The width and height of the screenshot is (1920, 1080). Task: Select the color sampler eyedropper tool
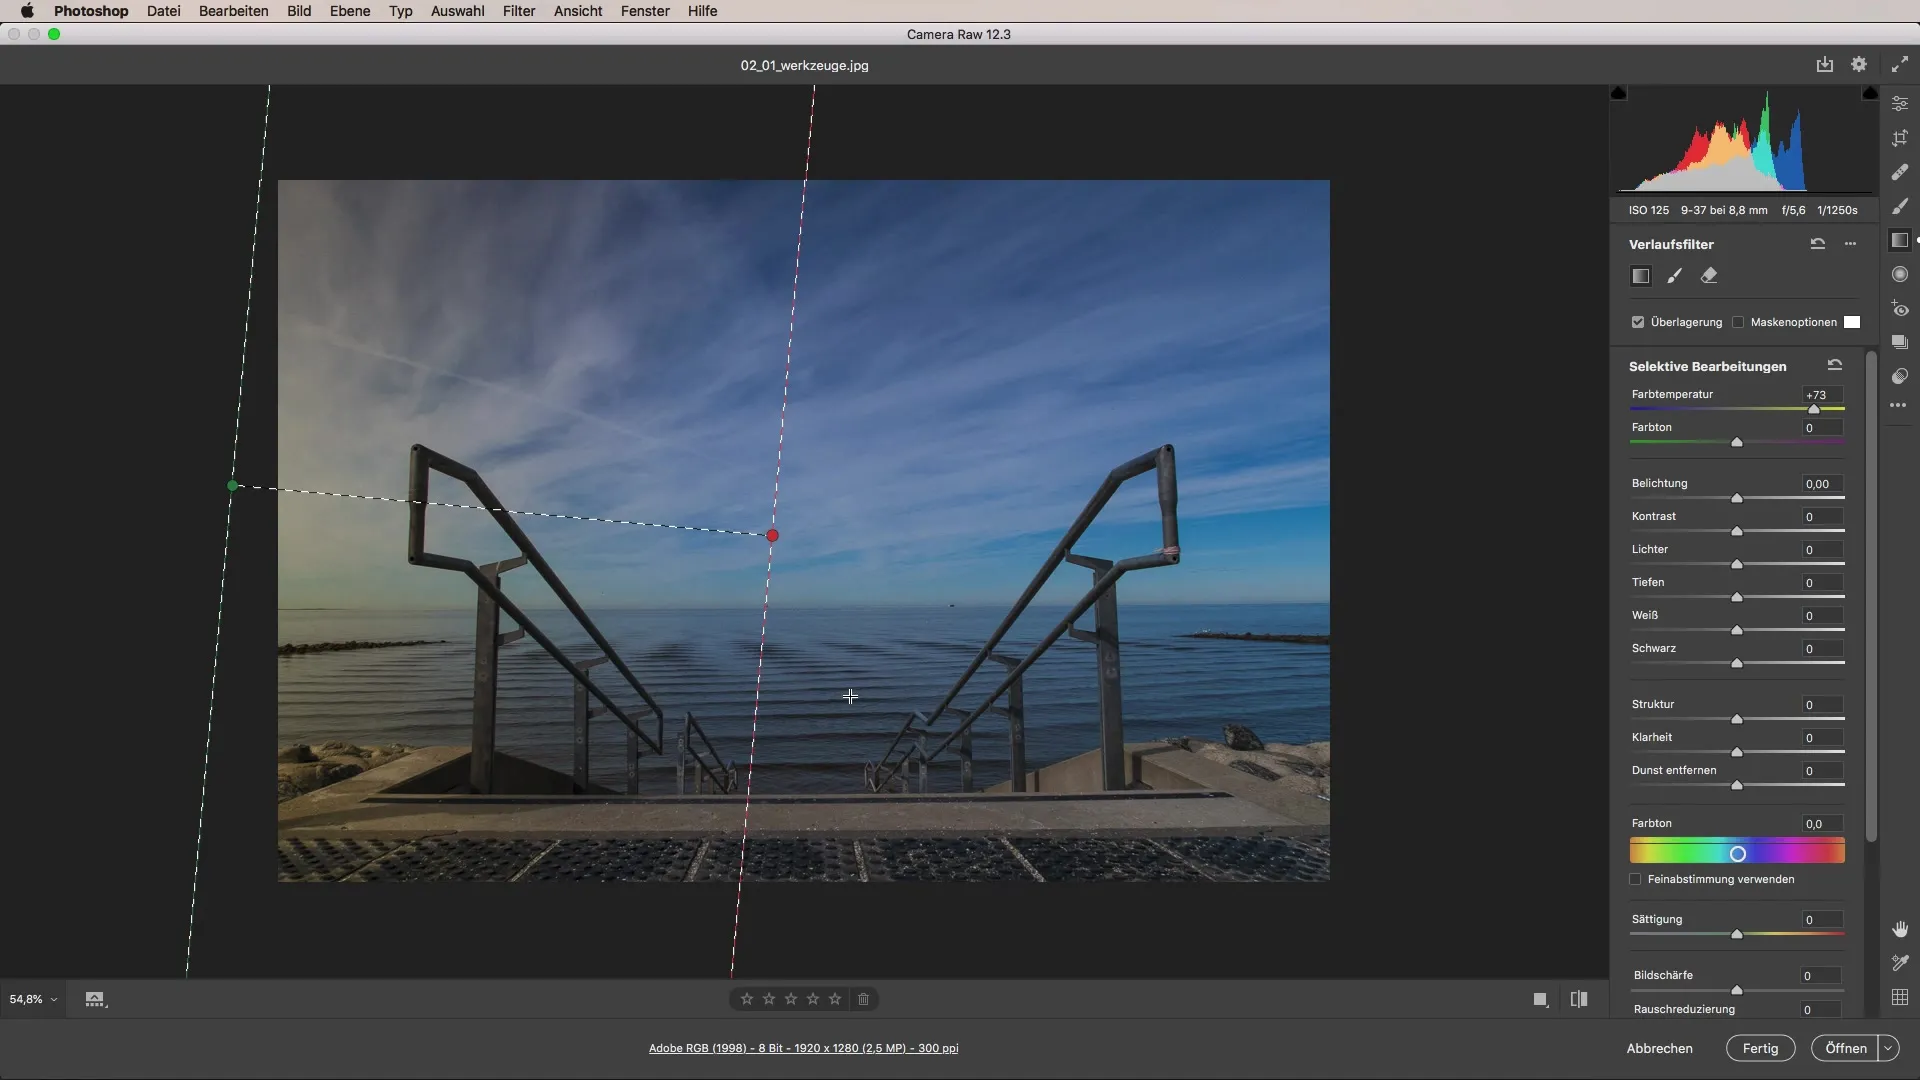(1900, 963)
